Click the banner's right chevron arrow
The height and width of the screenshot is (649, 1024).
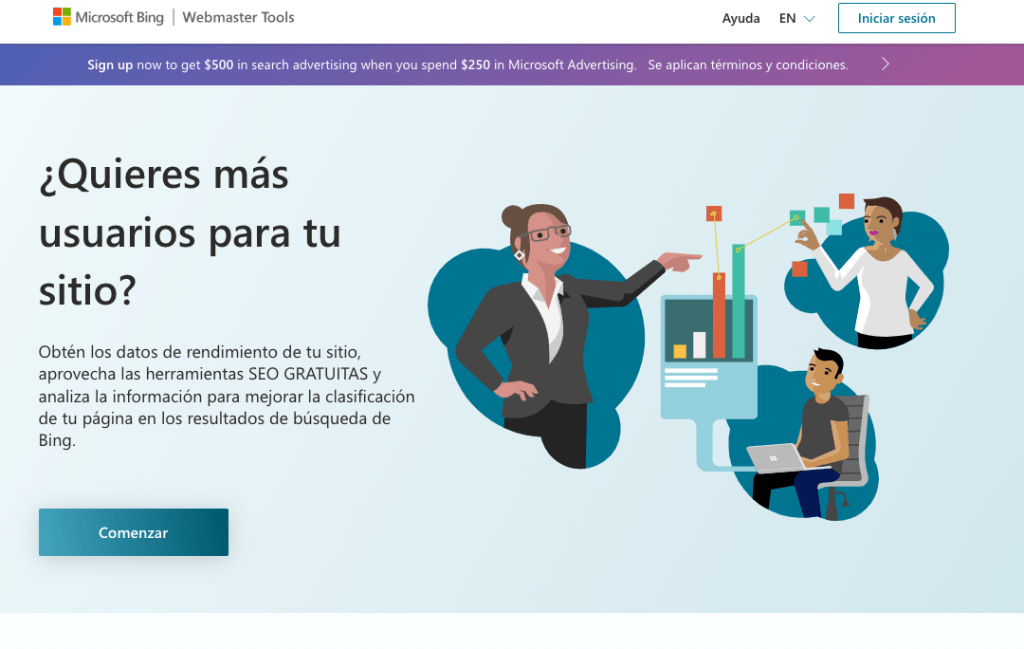886,64
